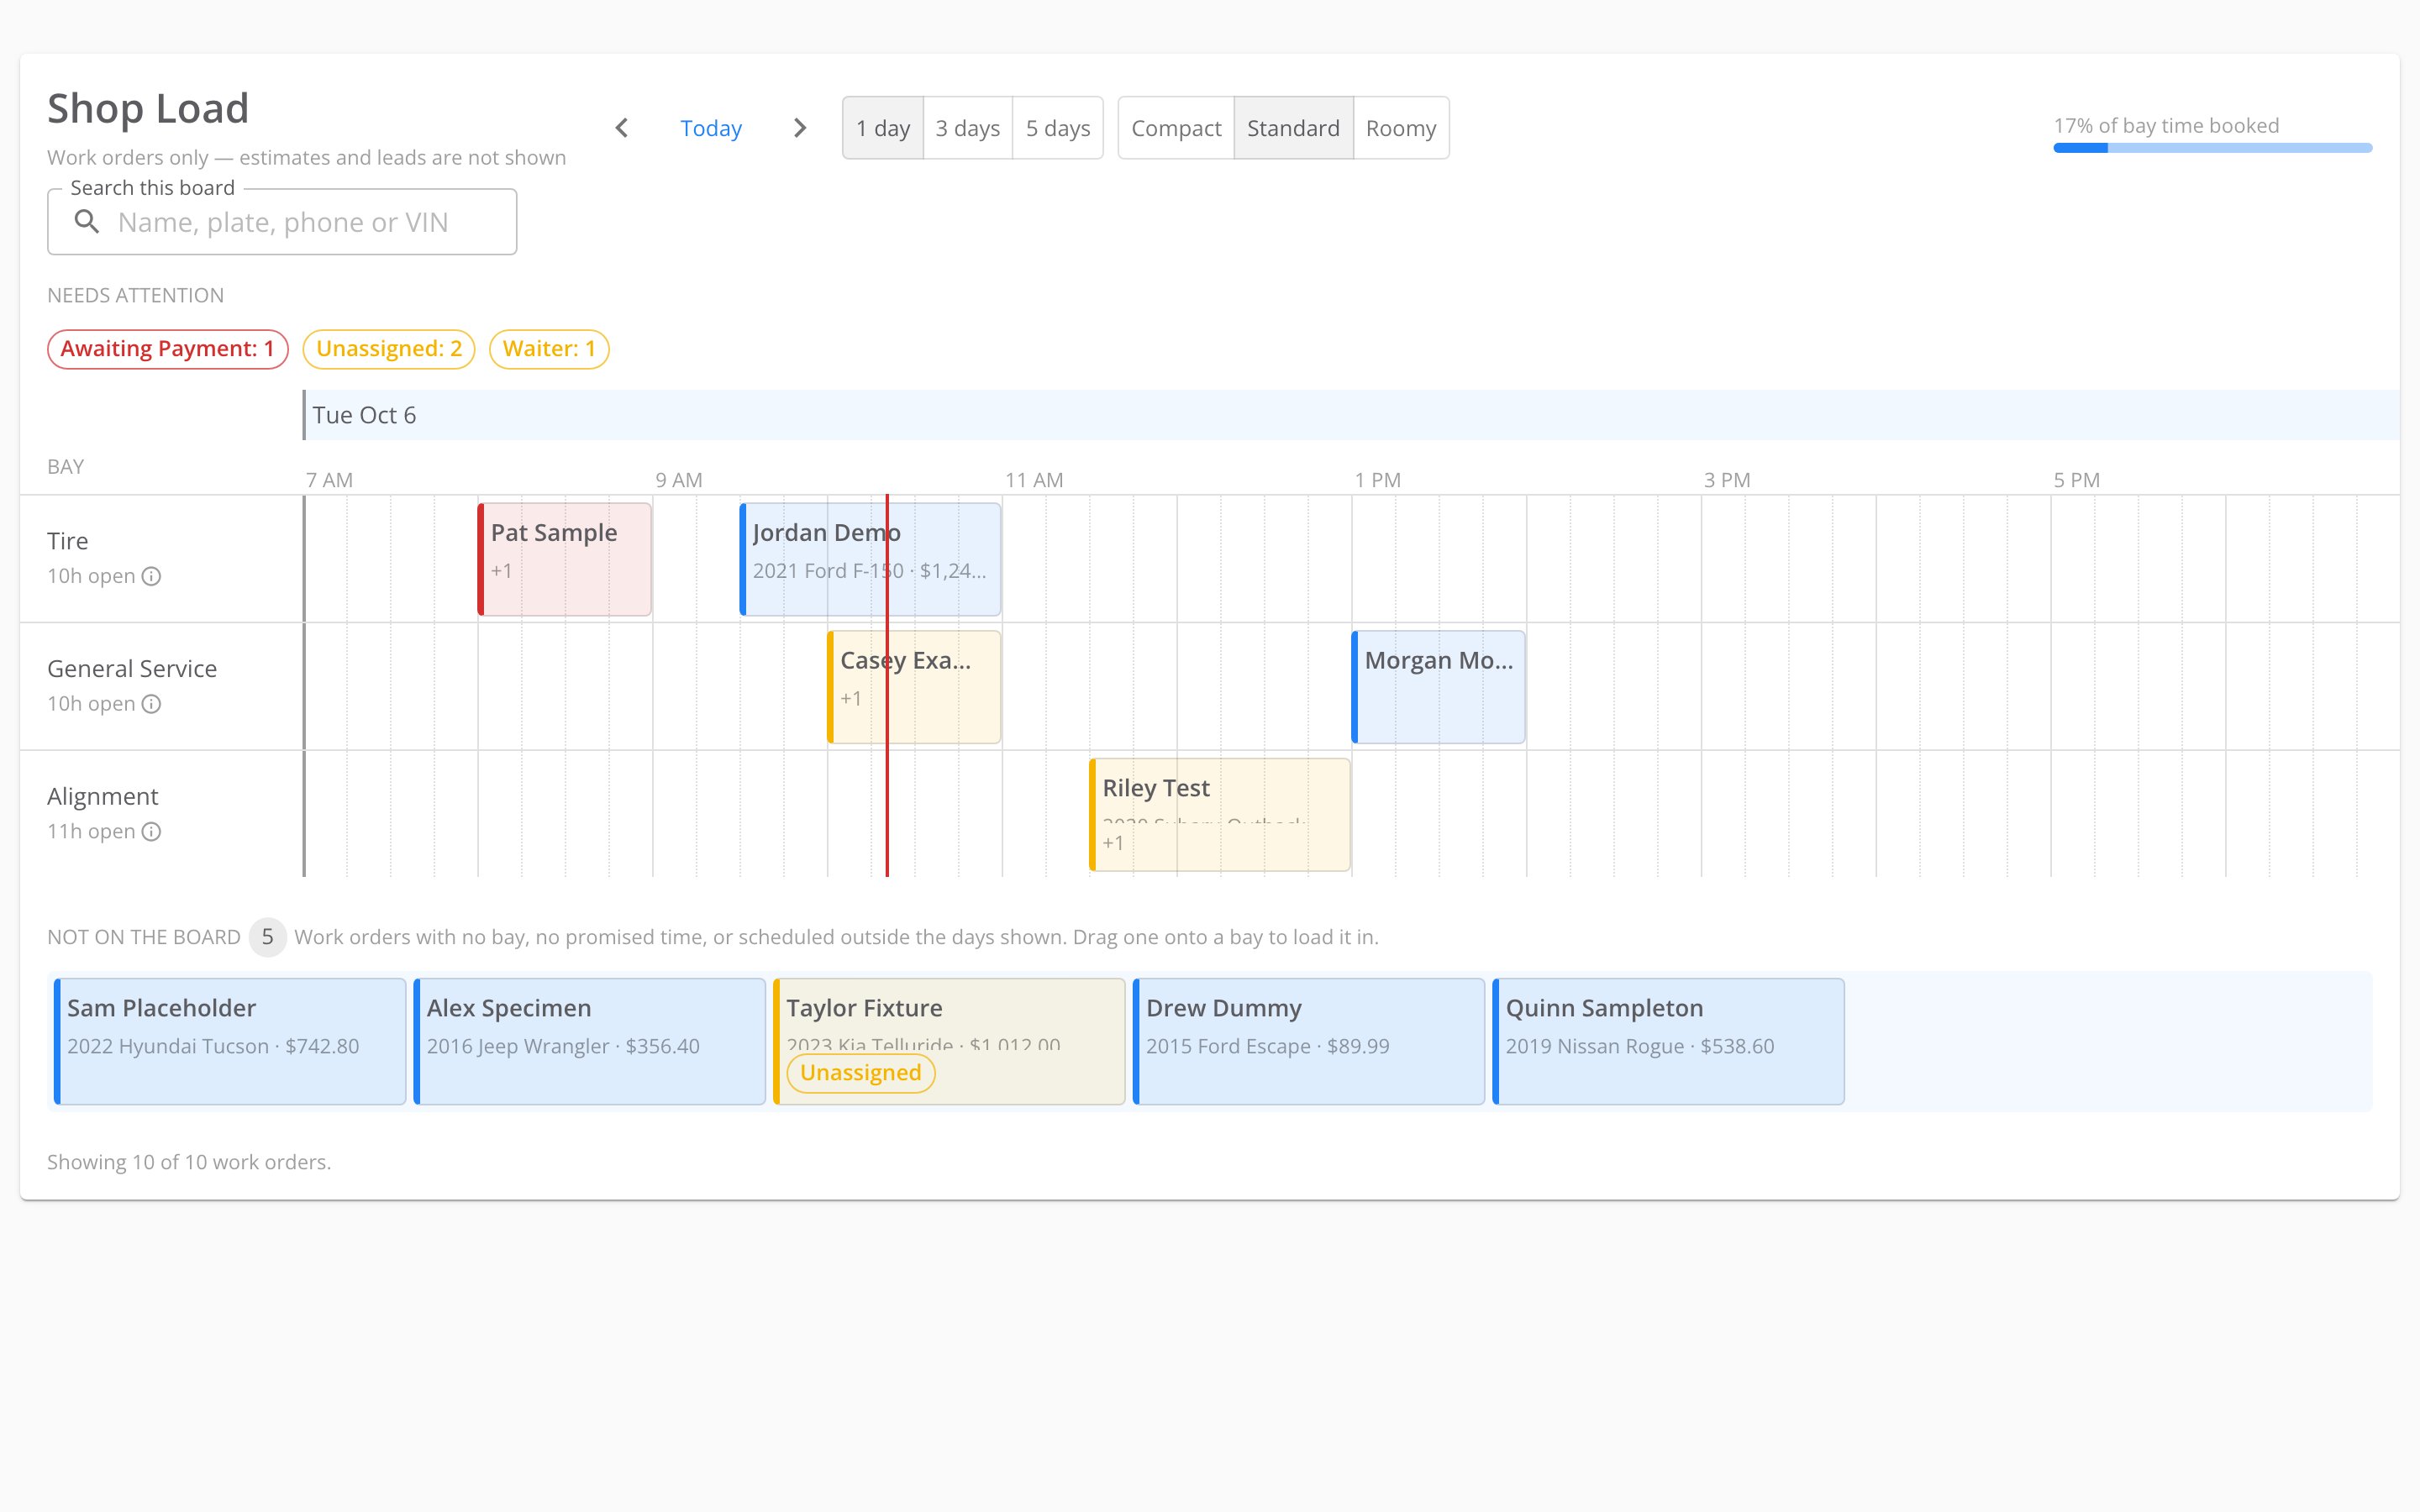This screenshot has height=1512, width=2420.
Task: Open Taylor Fixture unassigned work order
Action: click(x=949, y=1041)
